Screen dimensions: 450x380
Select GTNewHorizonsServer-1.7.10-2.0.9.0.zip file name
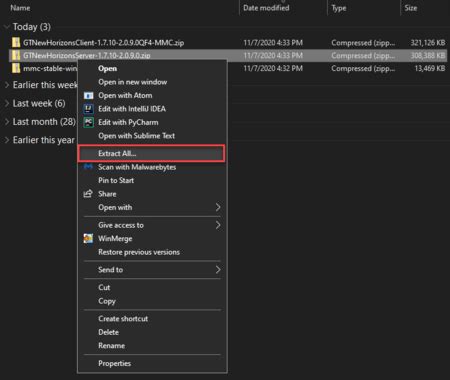[87, 55]
